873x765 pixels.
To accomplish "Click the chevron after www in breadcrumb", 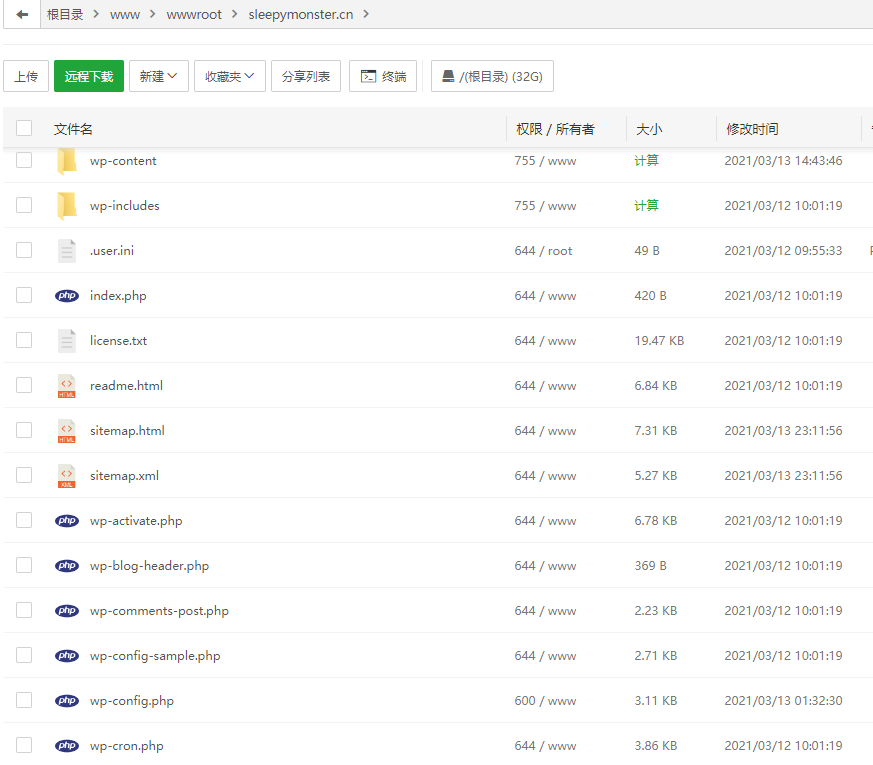I will (153, 14).
